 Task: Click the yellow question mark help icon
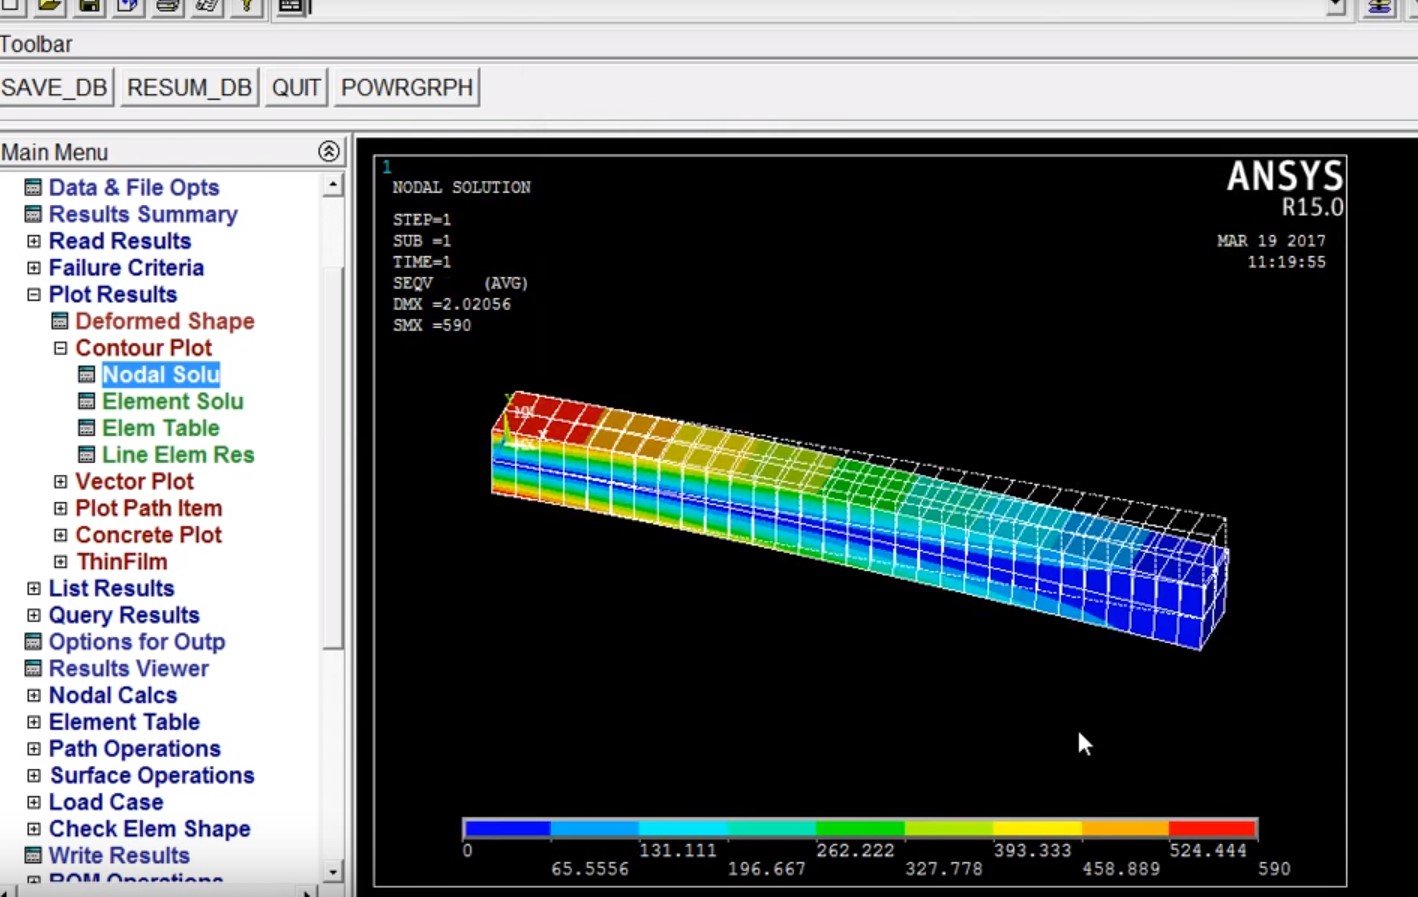click(246, 6)
